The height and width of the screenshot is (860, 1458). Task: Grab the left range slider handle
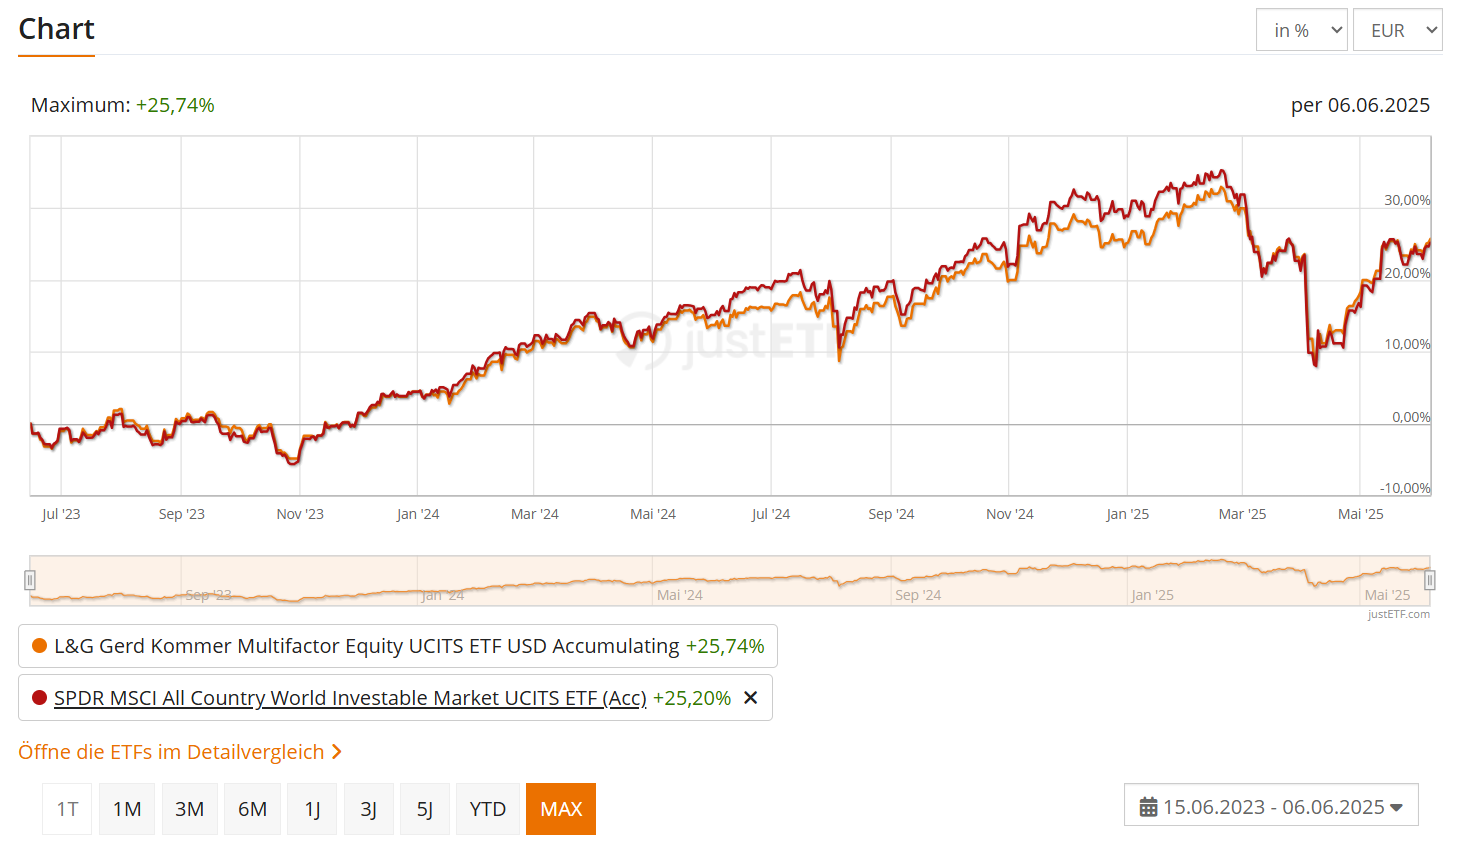30,580
